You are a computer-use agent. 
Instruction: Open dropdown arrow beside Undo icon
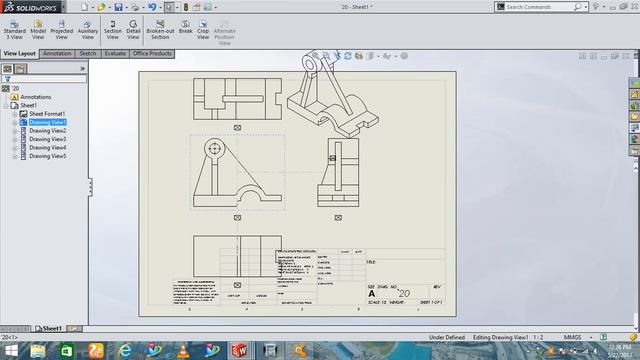click(160, 7)
